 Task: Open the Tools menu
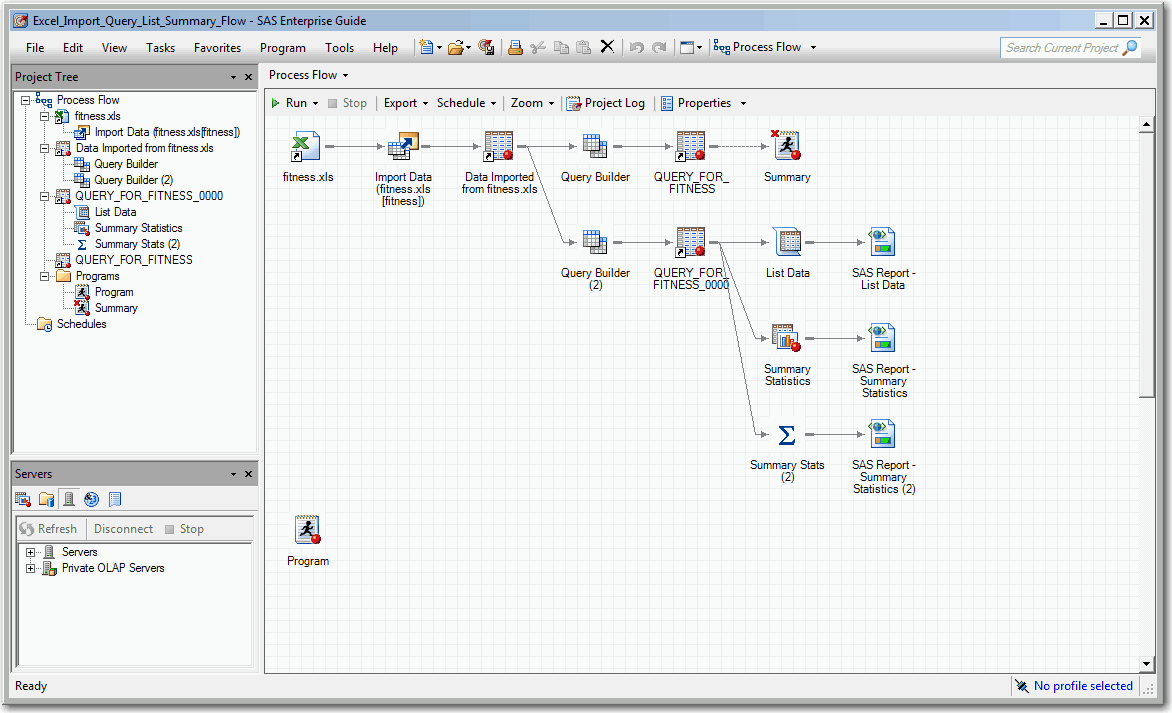(x=339, y=47)
